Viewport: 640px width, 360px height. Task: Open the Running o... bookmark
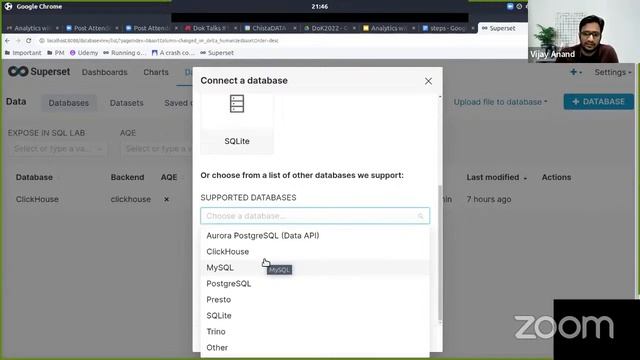[124, 53]
